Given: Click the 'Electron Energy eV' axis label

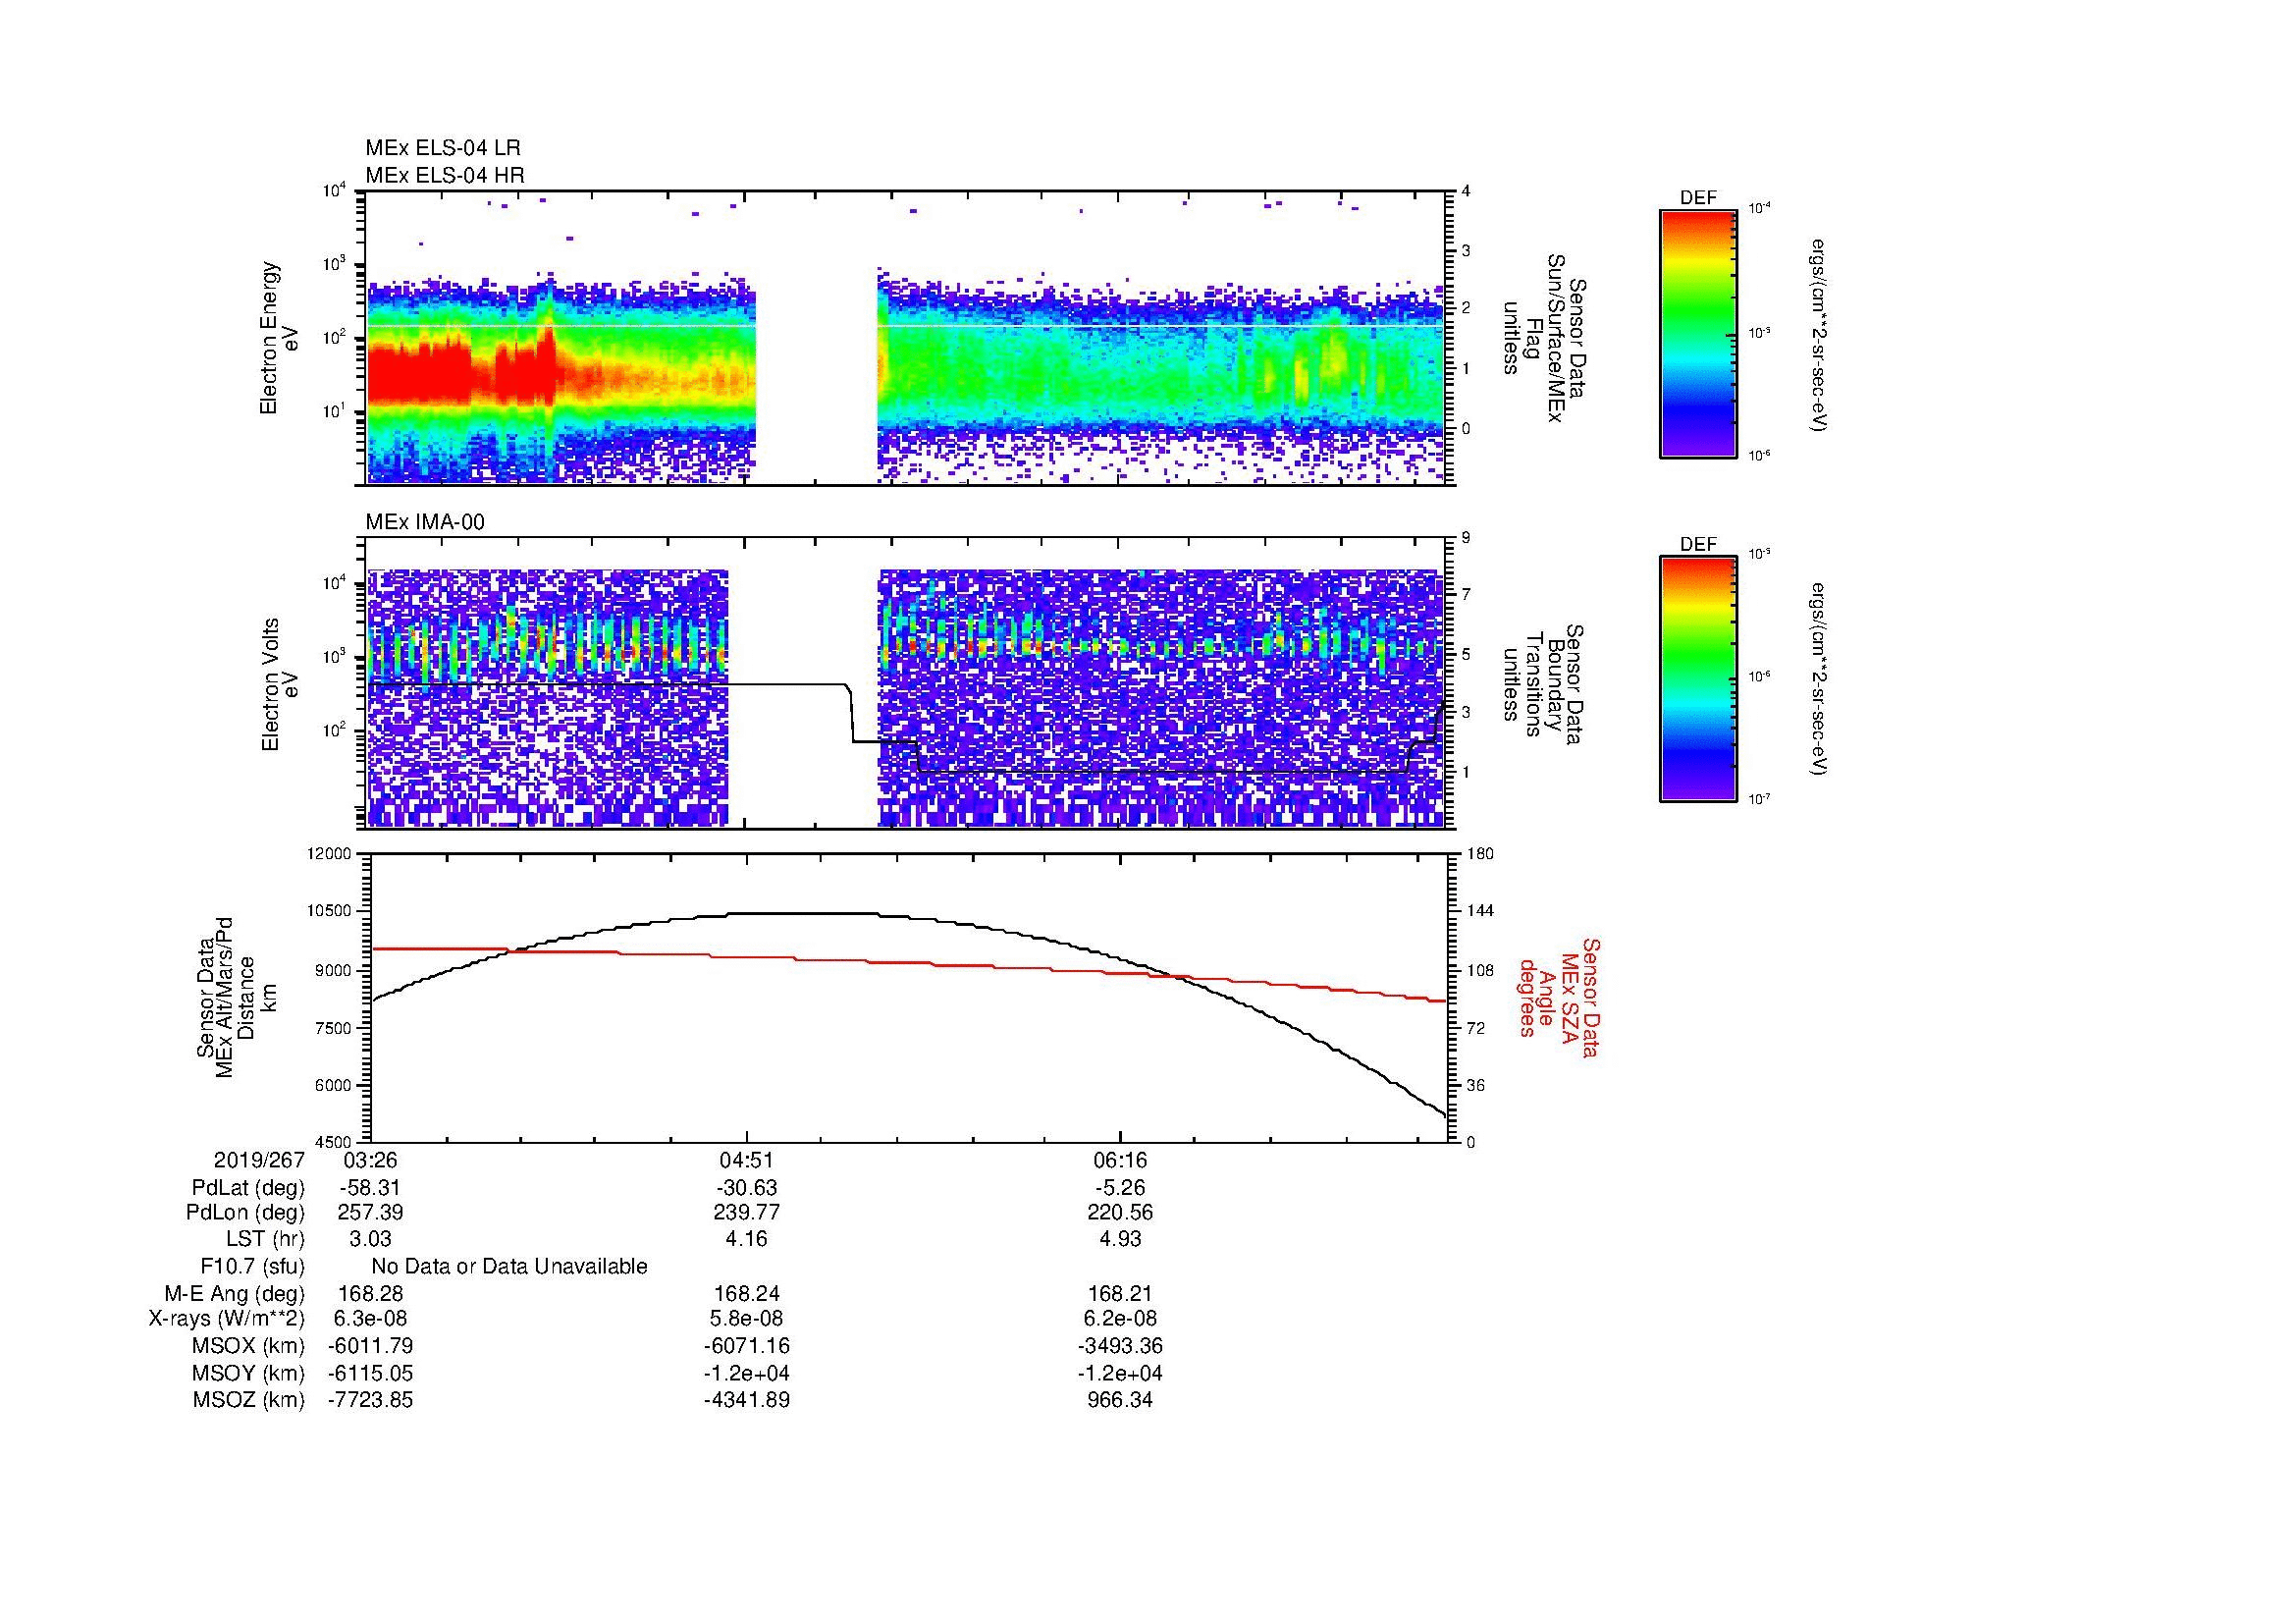Looking at the screenshot, I should pos(280,338).
